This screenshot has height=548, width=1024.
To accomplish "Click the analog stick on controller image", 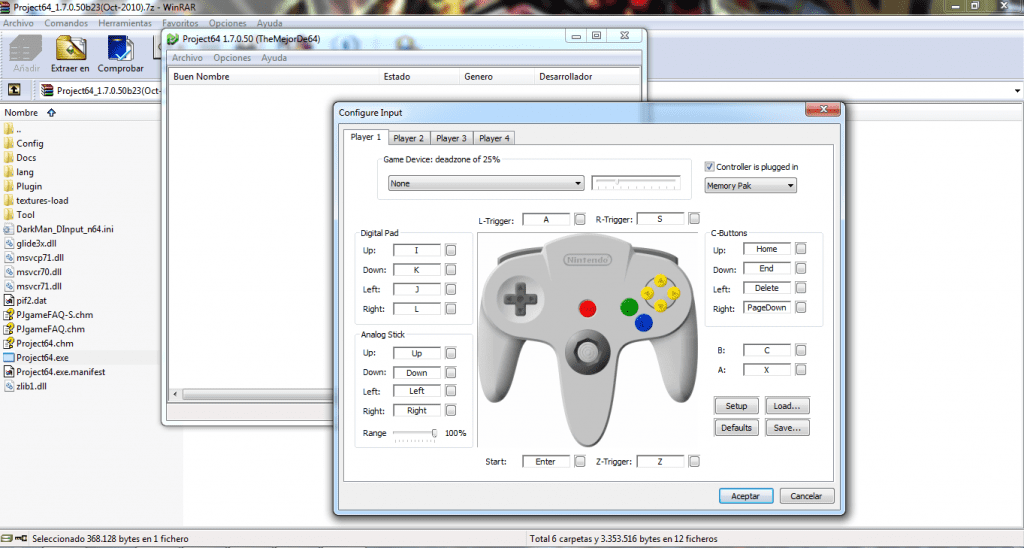I will pos(587,353).
